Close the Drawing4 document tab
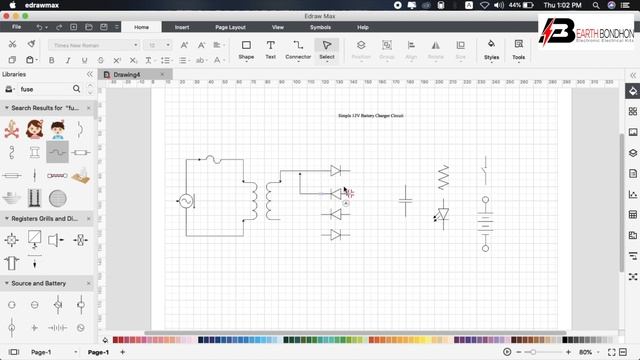640x360 pixels. coord(162,74)
